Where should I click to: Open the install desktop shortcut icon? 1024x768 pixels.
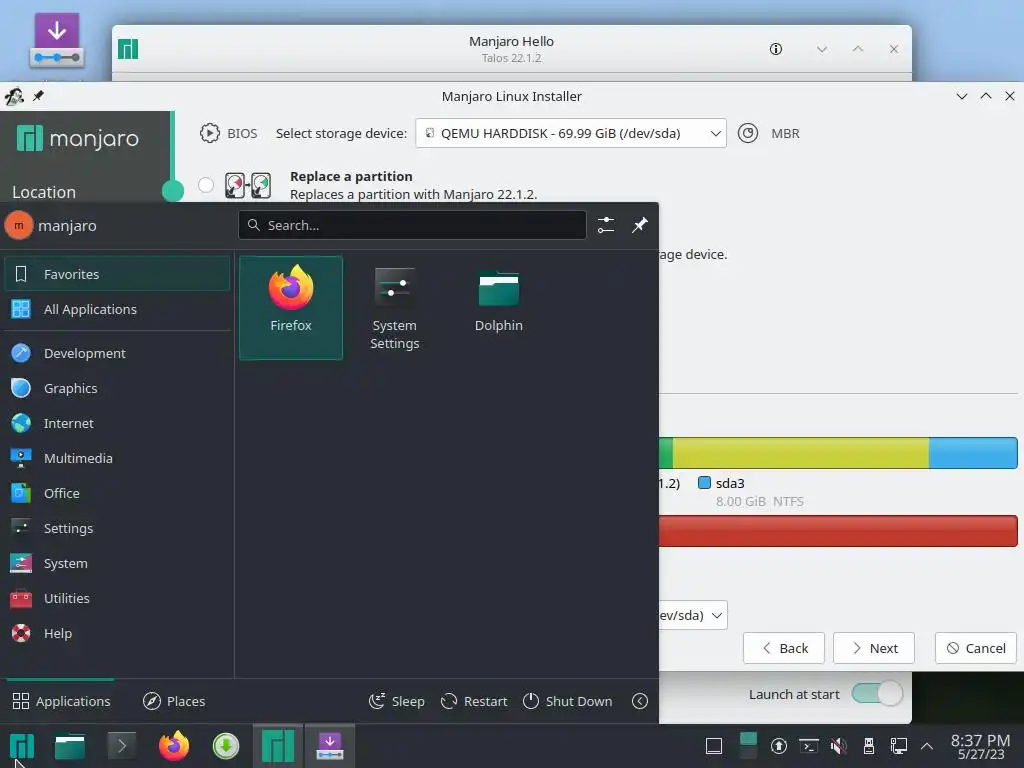pos(57,40)
